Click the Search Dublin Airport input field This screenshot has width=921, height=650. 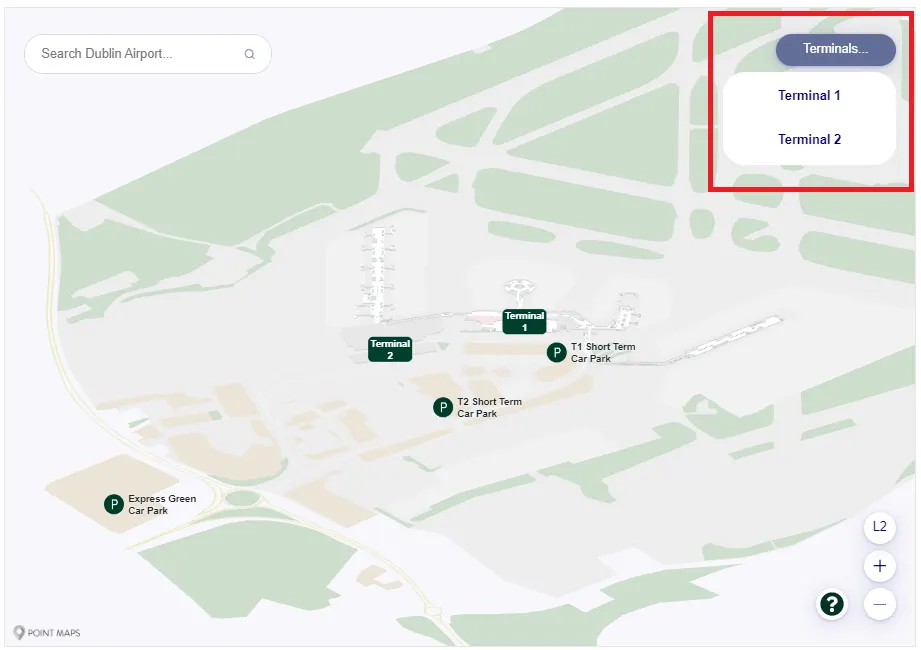[140, 53]
